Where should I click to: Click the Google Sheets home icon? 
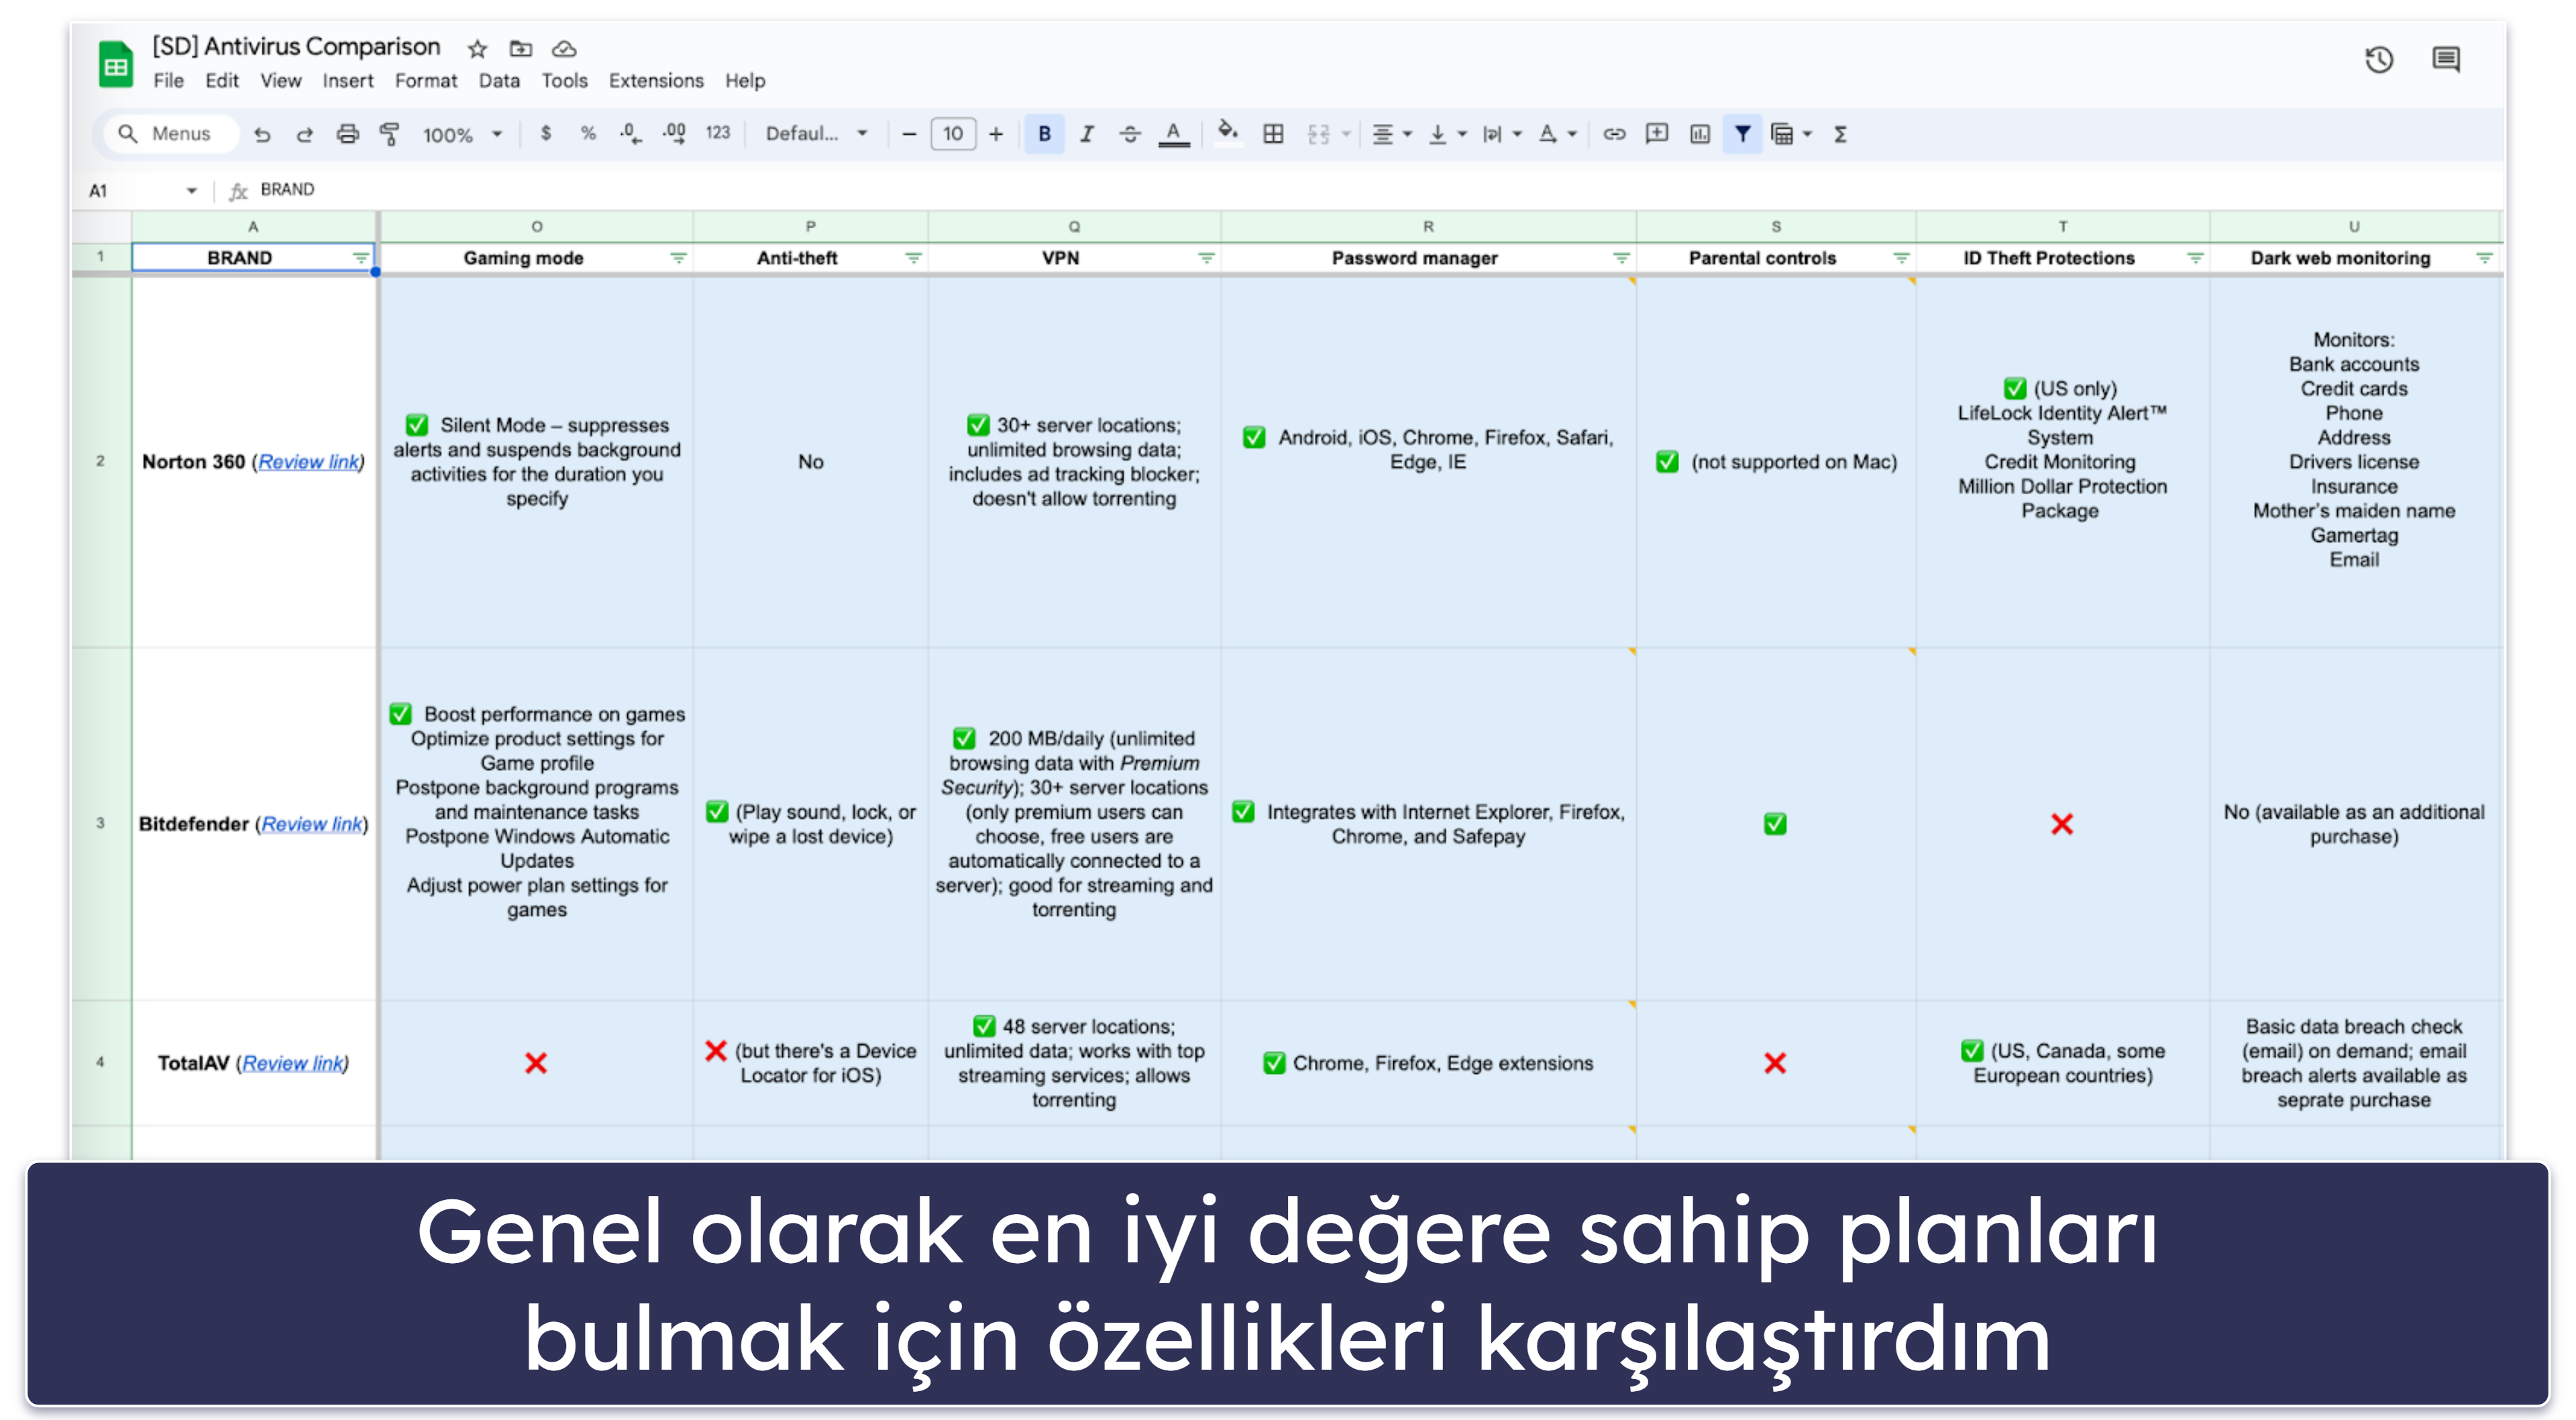pyautogui.click(x=115, y=65)
